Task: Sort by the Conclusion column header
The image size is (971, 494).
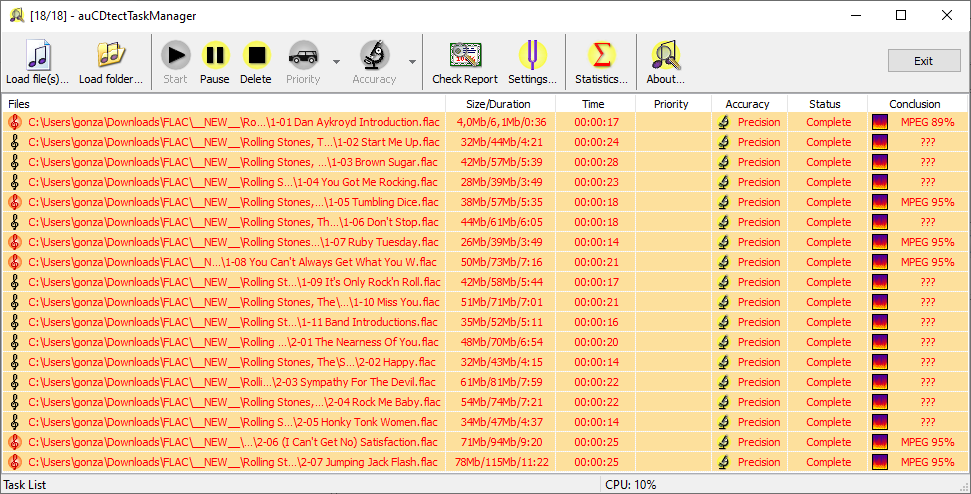Action: tap(917, 104)
